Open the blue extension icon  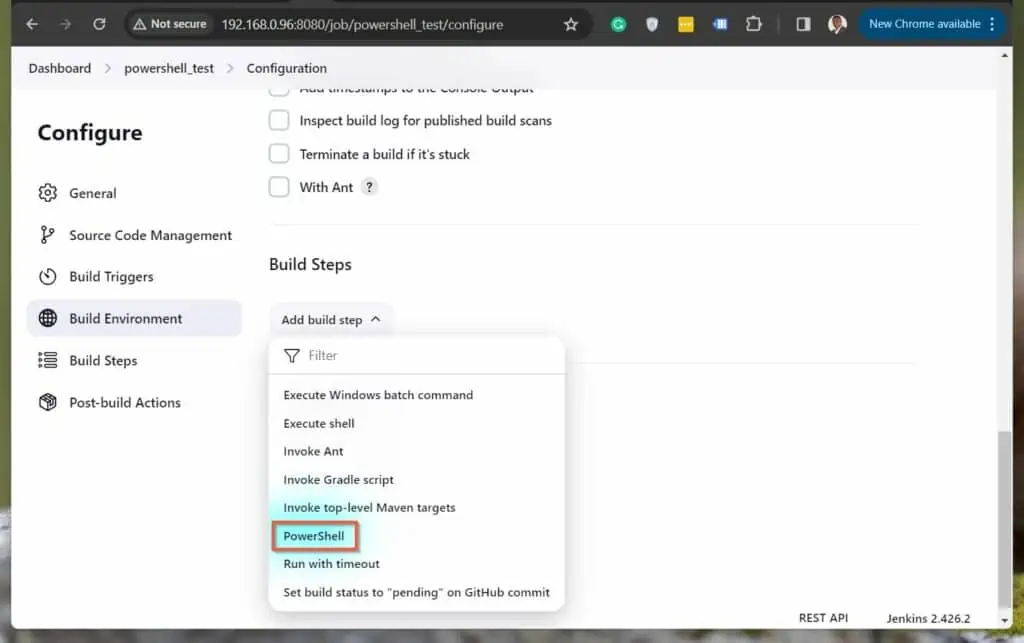coord(720,25)
